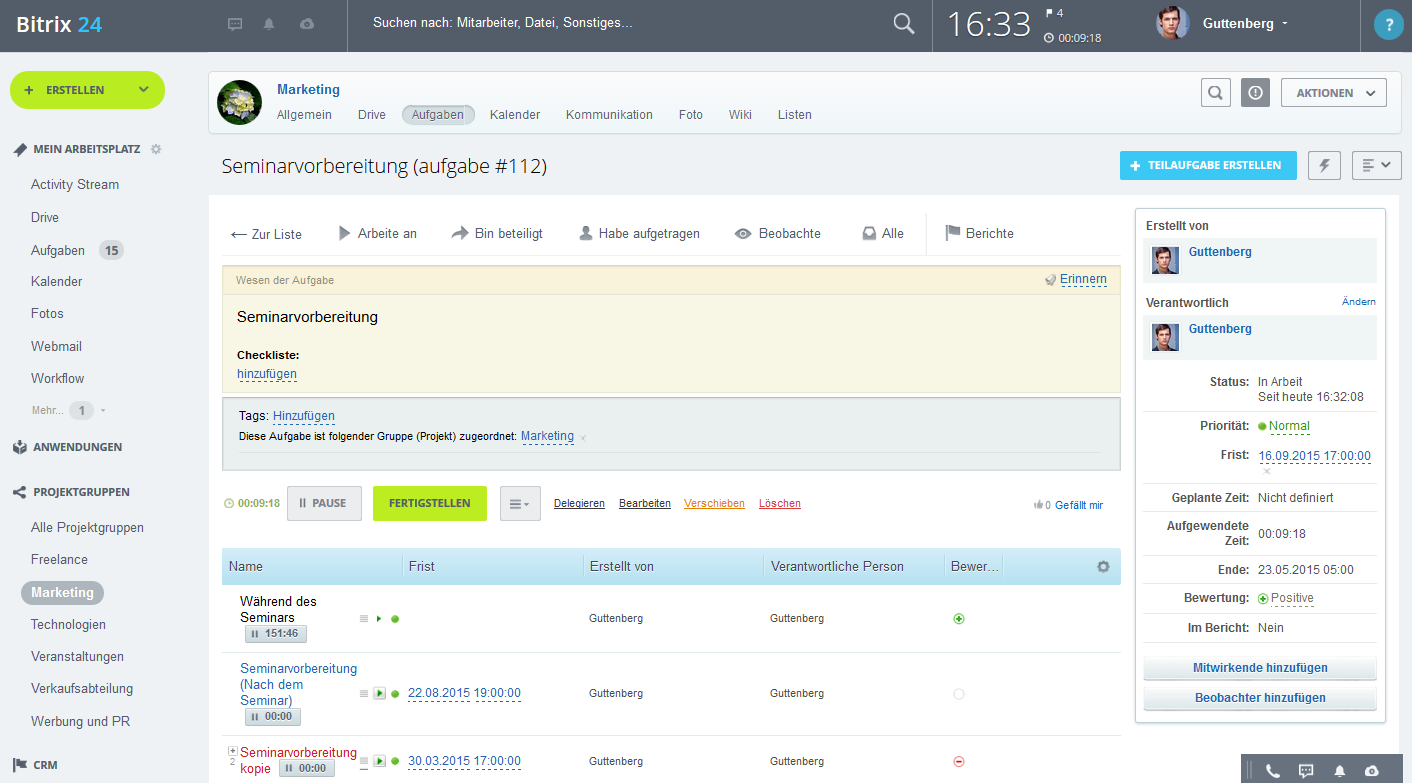The image size is (1412, 783).
Task: Click the help question mark icon
Action: point(1388,25)
